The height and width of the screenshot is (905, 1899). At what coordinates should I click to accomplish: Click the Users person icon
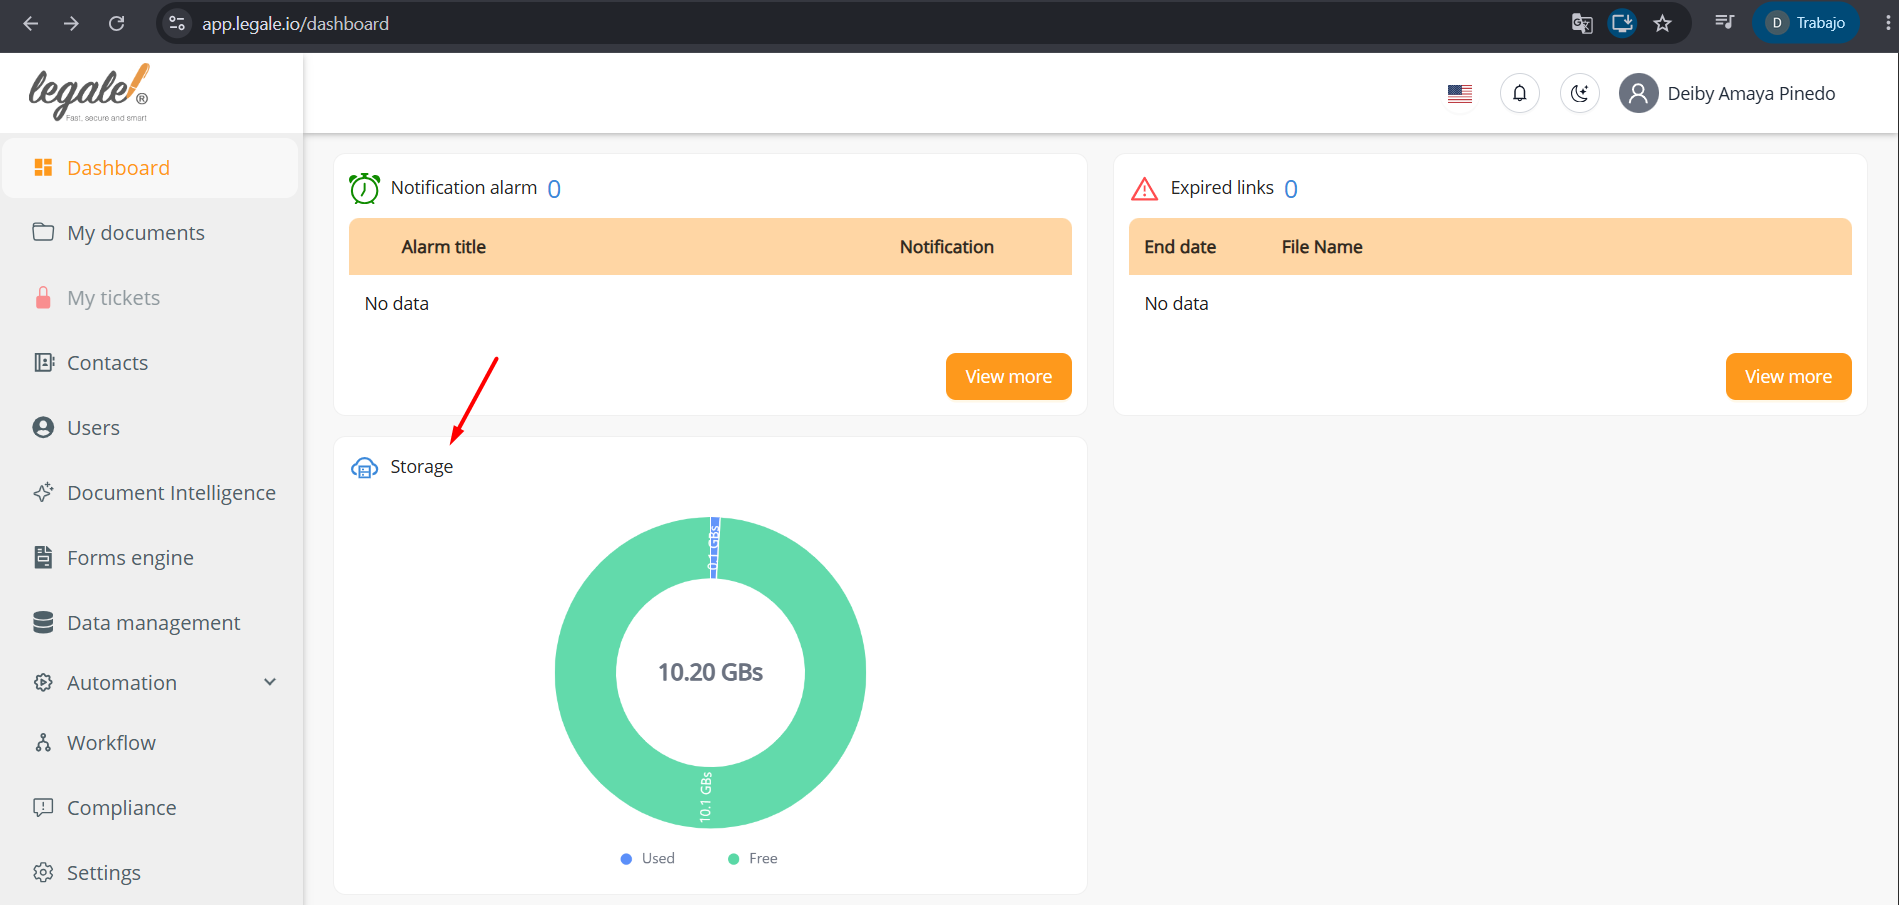pos(43,427)
